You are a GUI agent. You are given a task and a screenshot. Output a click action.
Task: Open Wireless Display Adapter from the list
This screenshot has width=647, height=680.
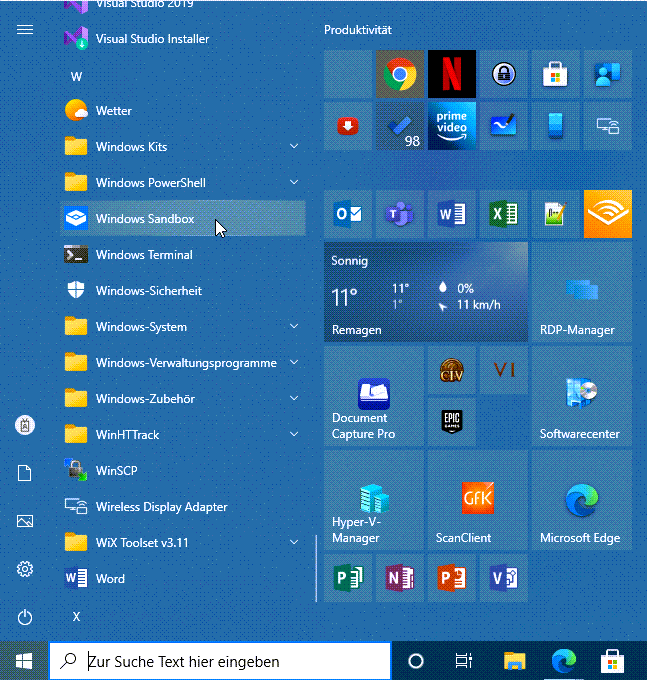pyautogui.click(x=183, y=507)
